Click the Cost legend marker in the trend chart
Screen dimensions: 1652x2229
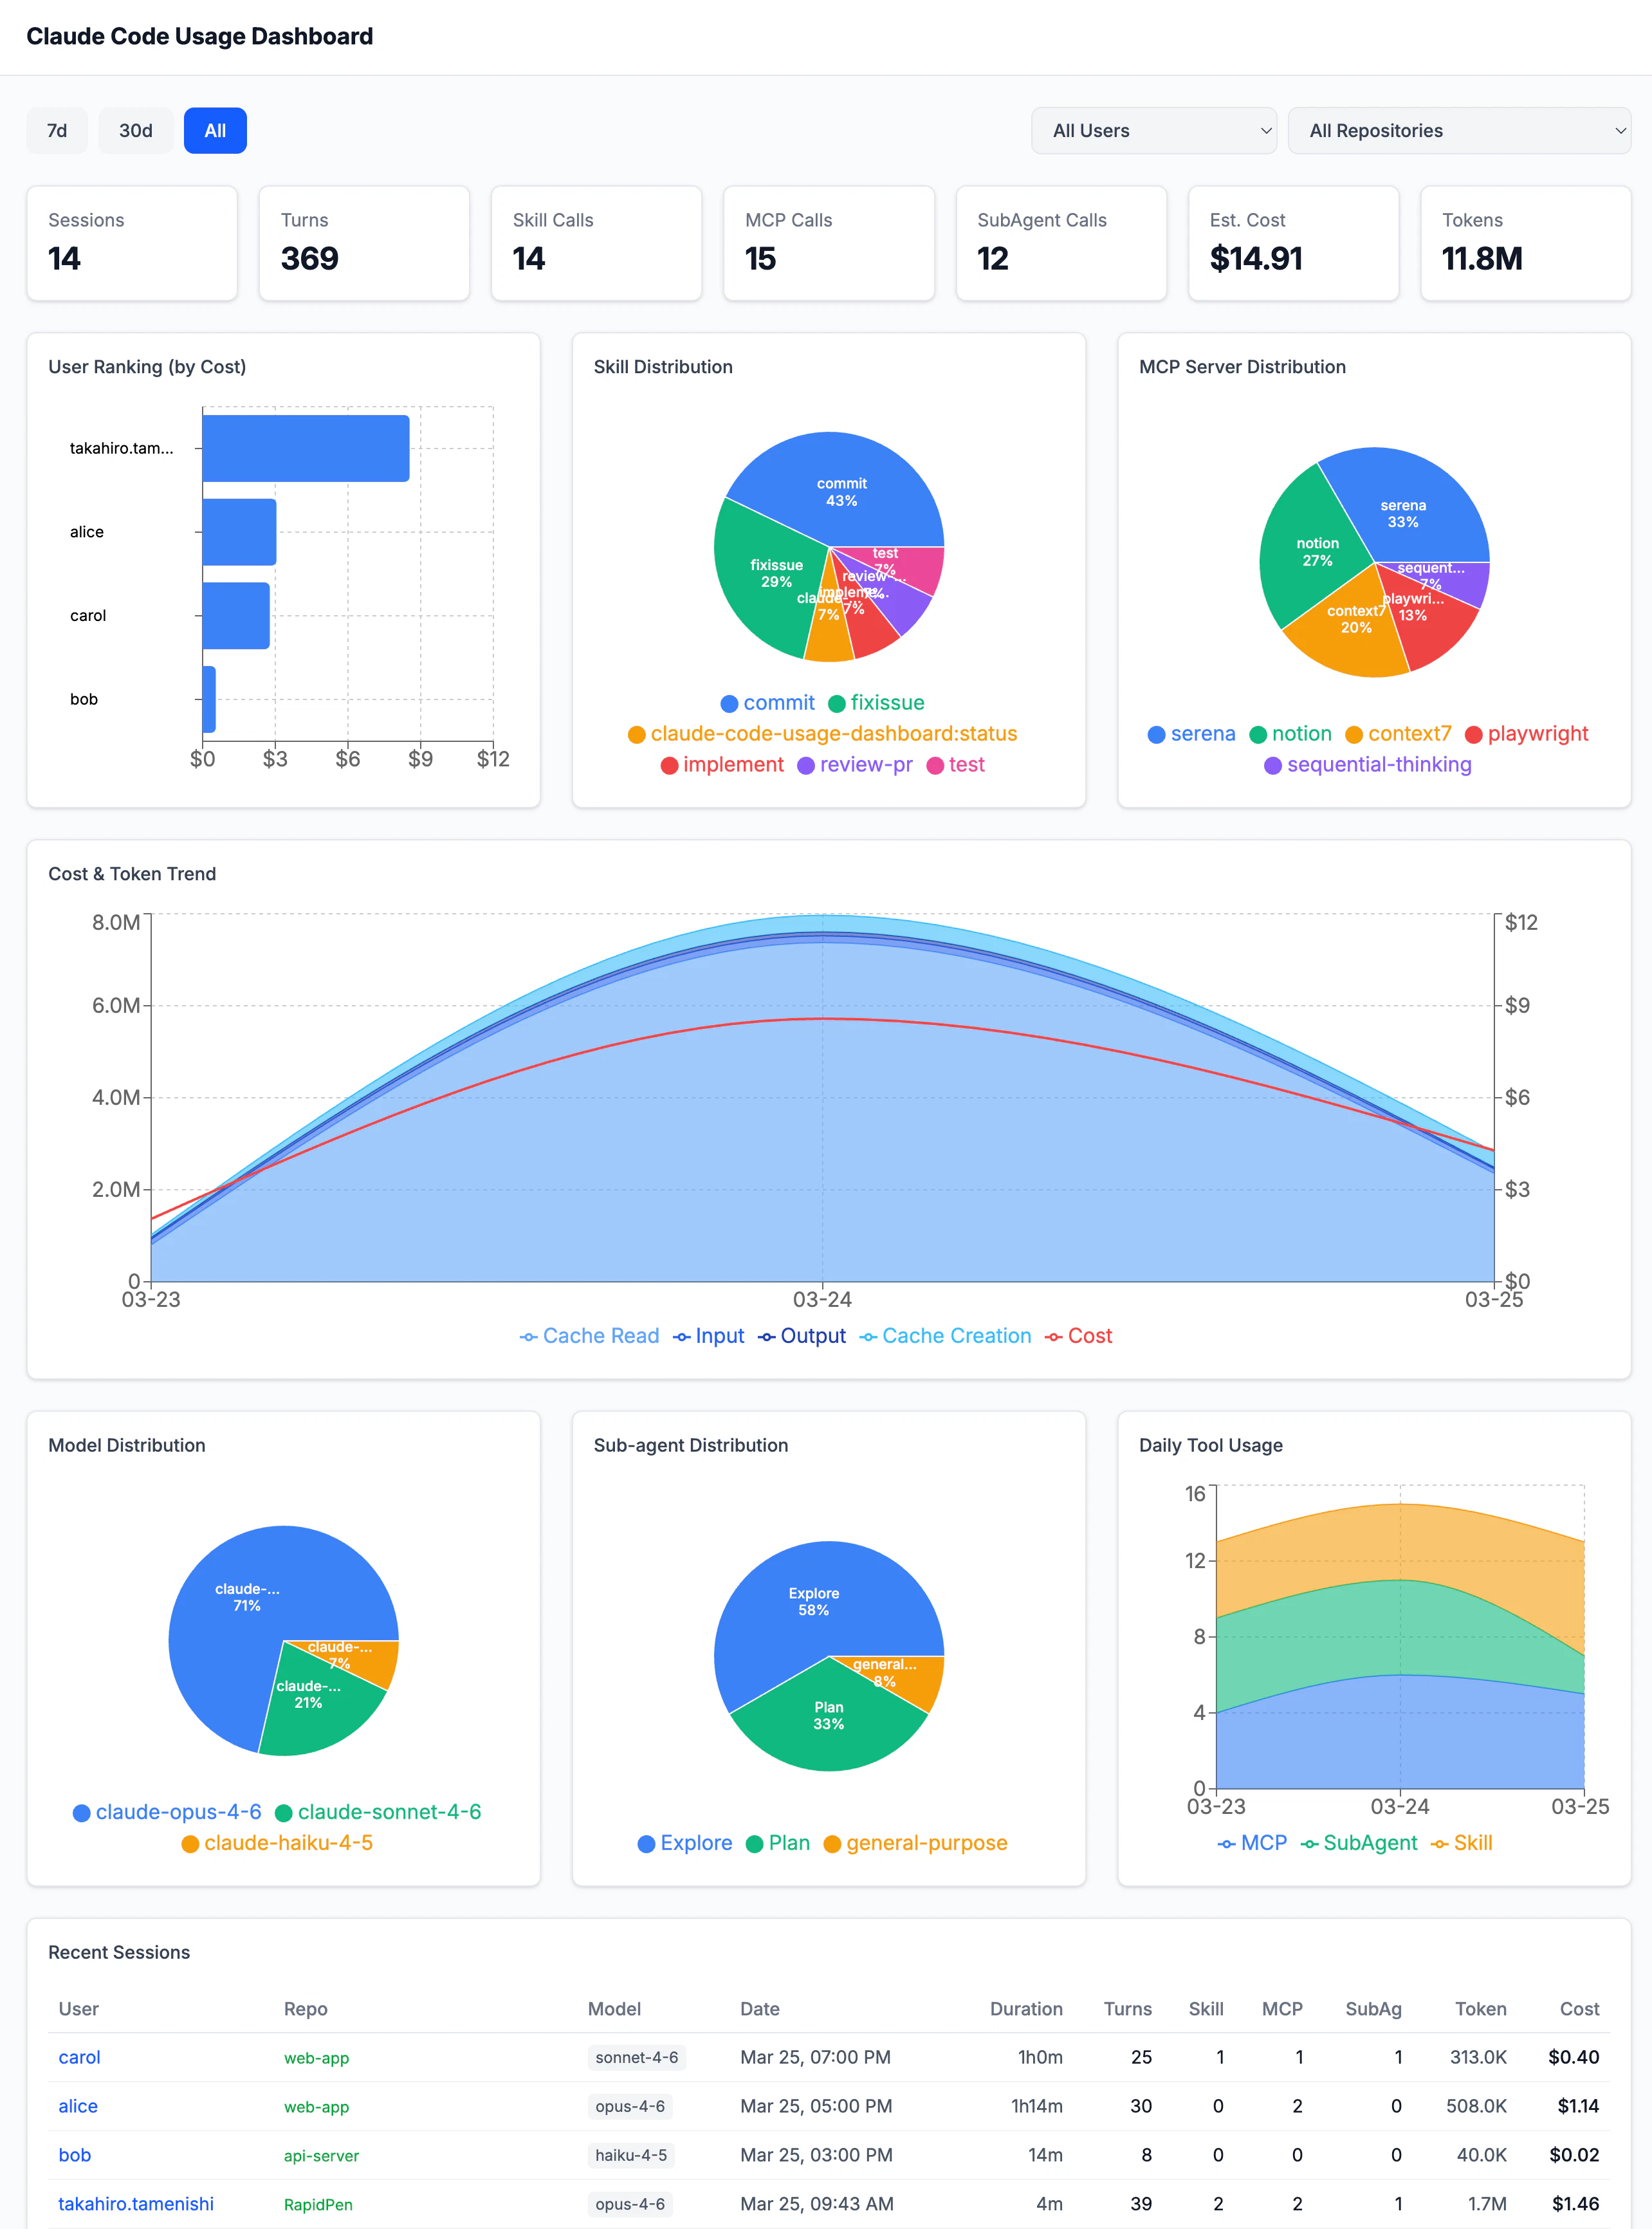coord(1054,1337)
